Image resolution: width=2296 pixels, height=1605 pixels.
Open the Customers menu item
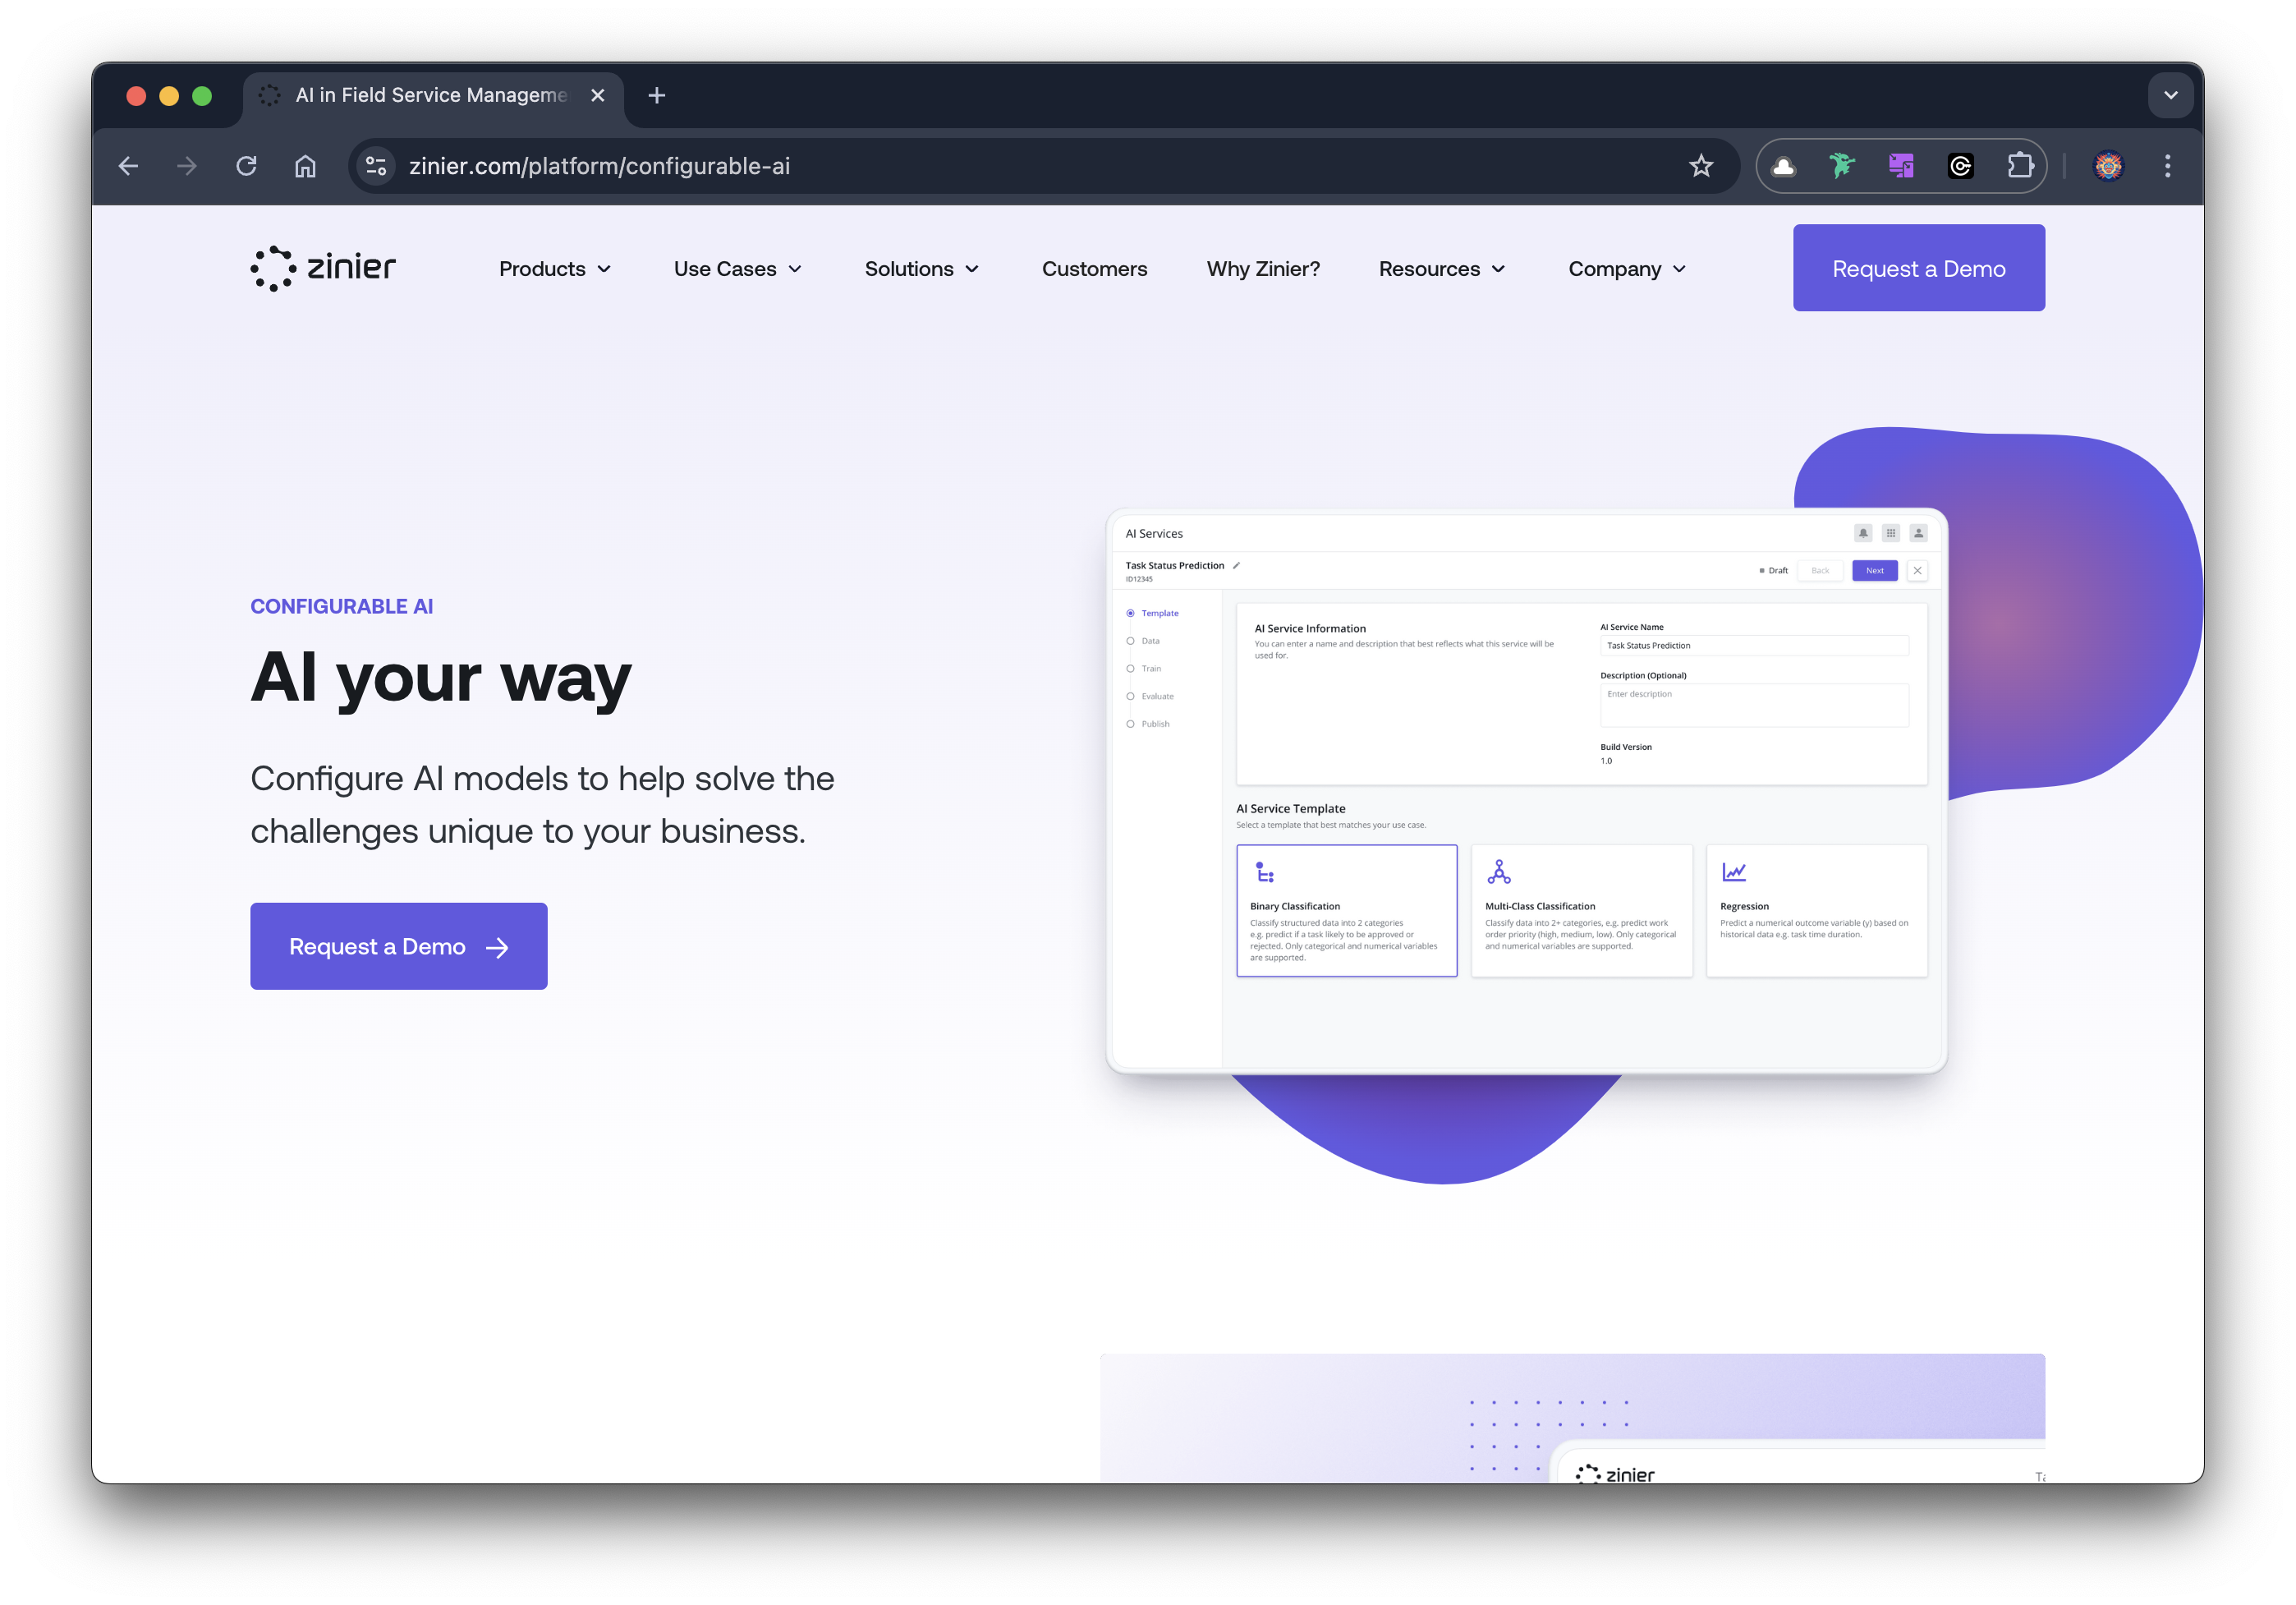click(x=1094, y=269)
